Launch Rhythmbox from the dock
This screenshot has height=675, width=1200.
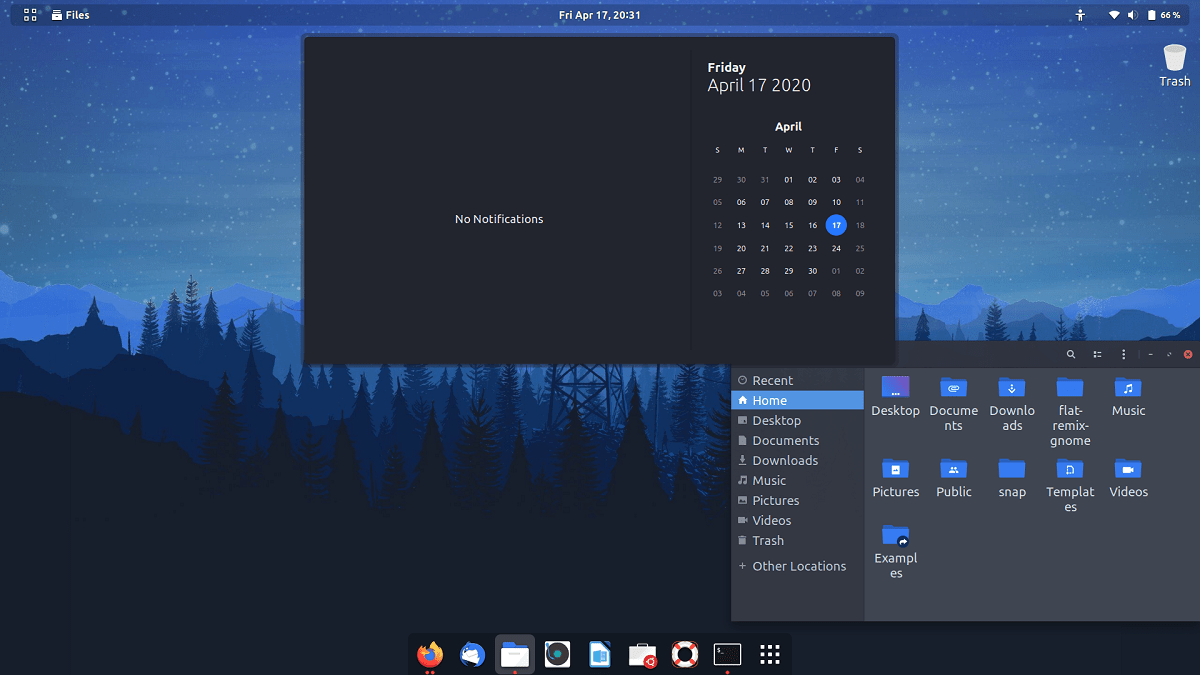pos(557,654)
